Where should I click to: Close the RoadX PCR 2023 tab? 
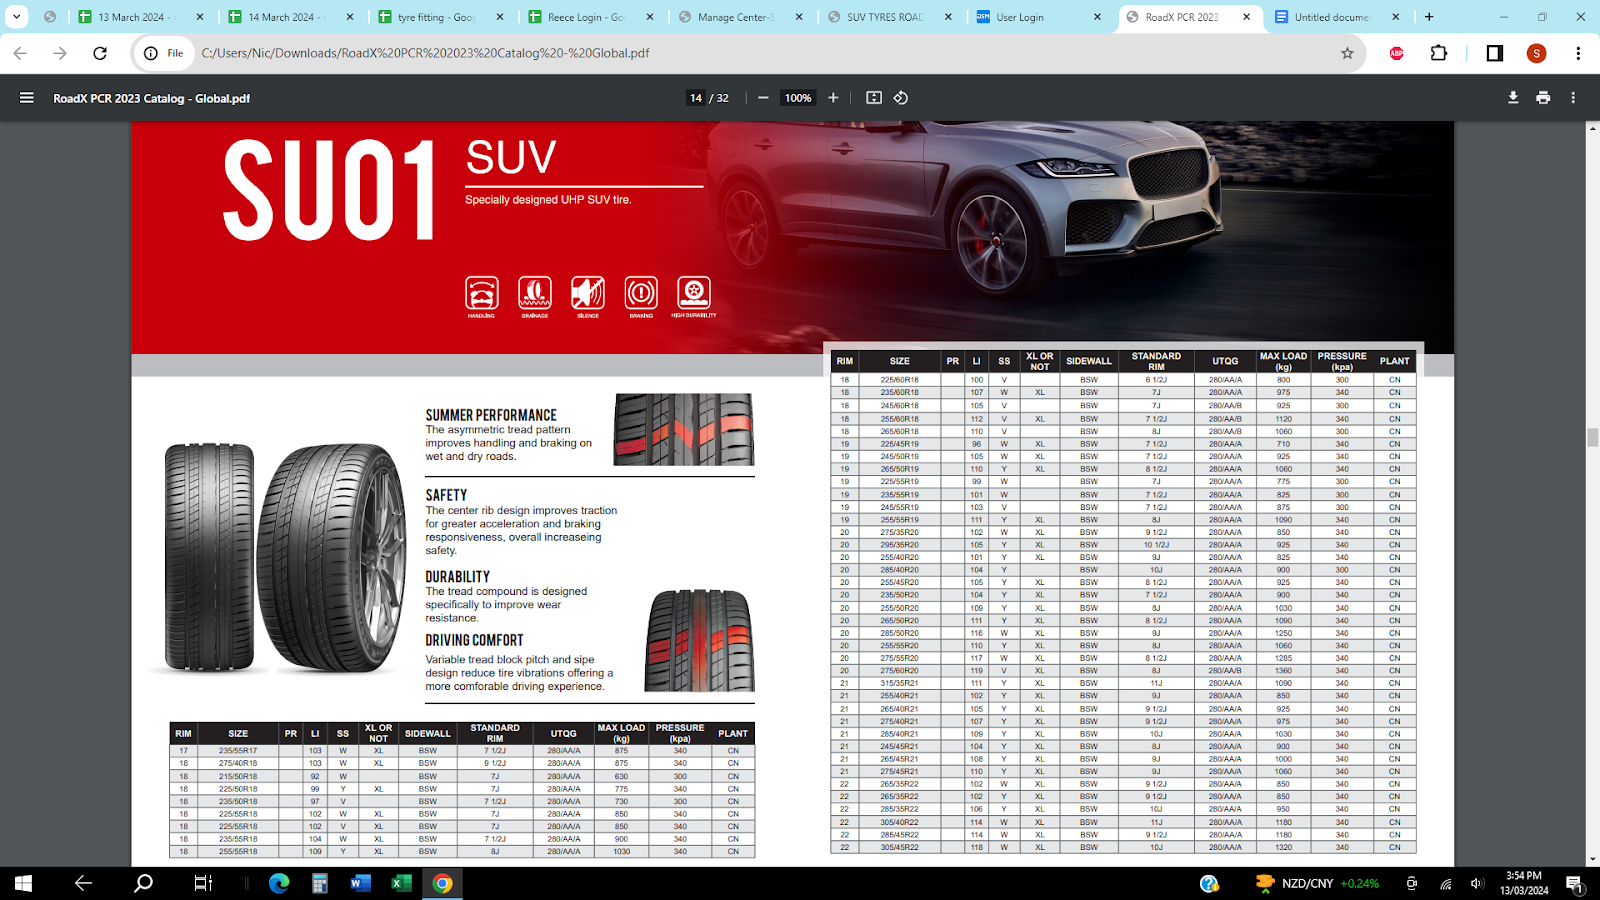pos(1247,17)
